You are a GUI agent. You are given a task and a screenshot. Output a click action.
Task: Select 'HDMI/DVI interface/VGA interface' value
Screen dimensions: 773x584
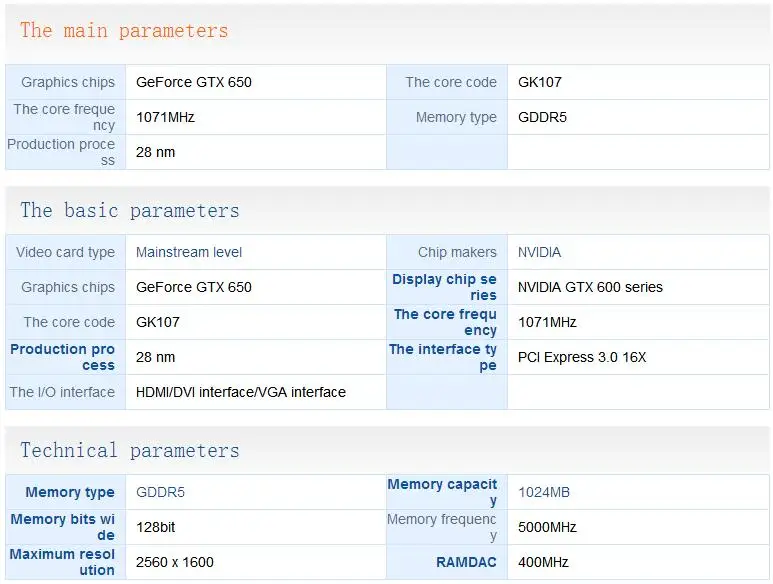(241, 392)
